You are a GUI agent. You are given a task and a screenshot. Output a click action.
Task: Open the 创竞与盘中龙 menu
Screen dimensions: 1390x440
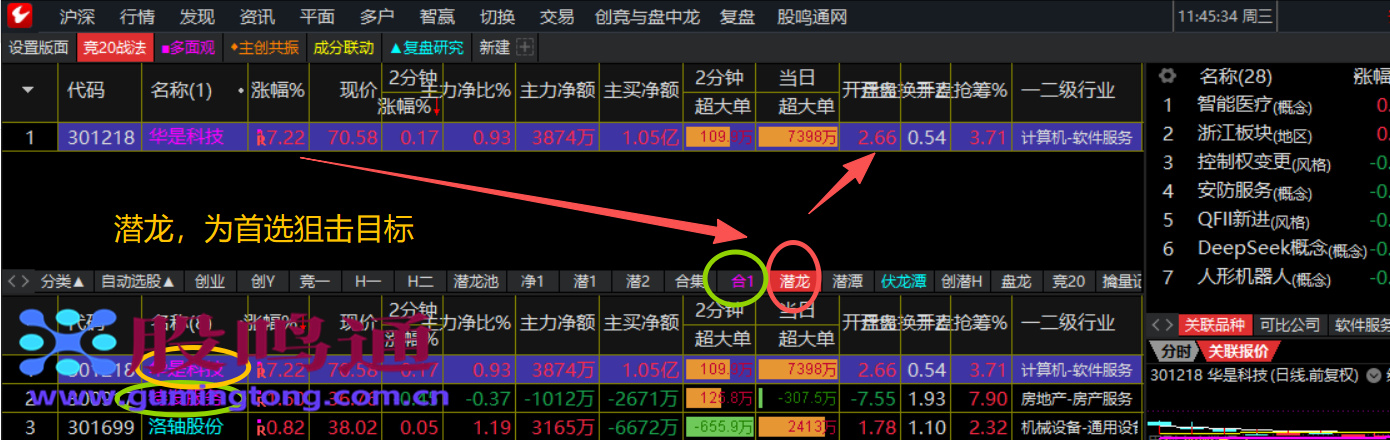[x=647, y=16]
